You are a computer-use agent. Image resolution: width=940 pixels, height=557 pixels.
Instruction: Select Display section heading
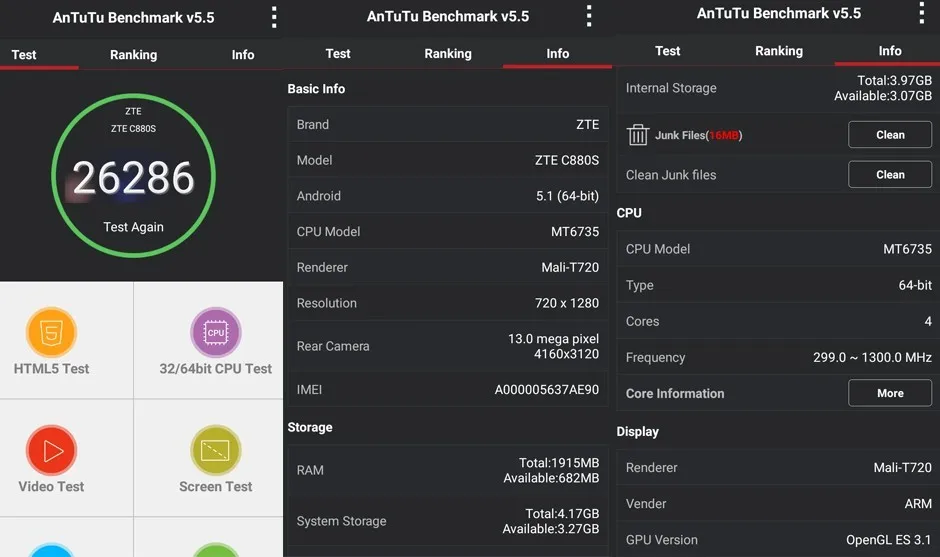click(x=637, y=432)
